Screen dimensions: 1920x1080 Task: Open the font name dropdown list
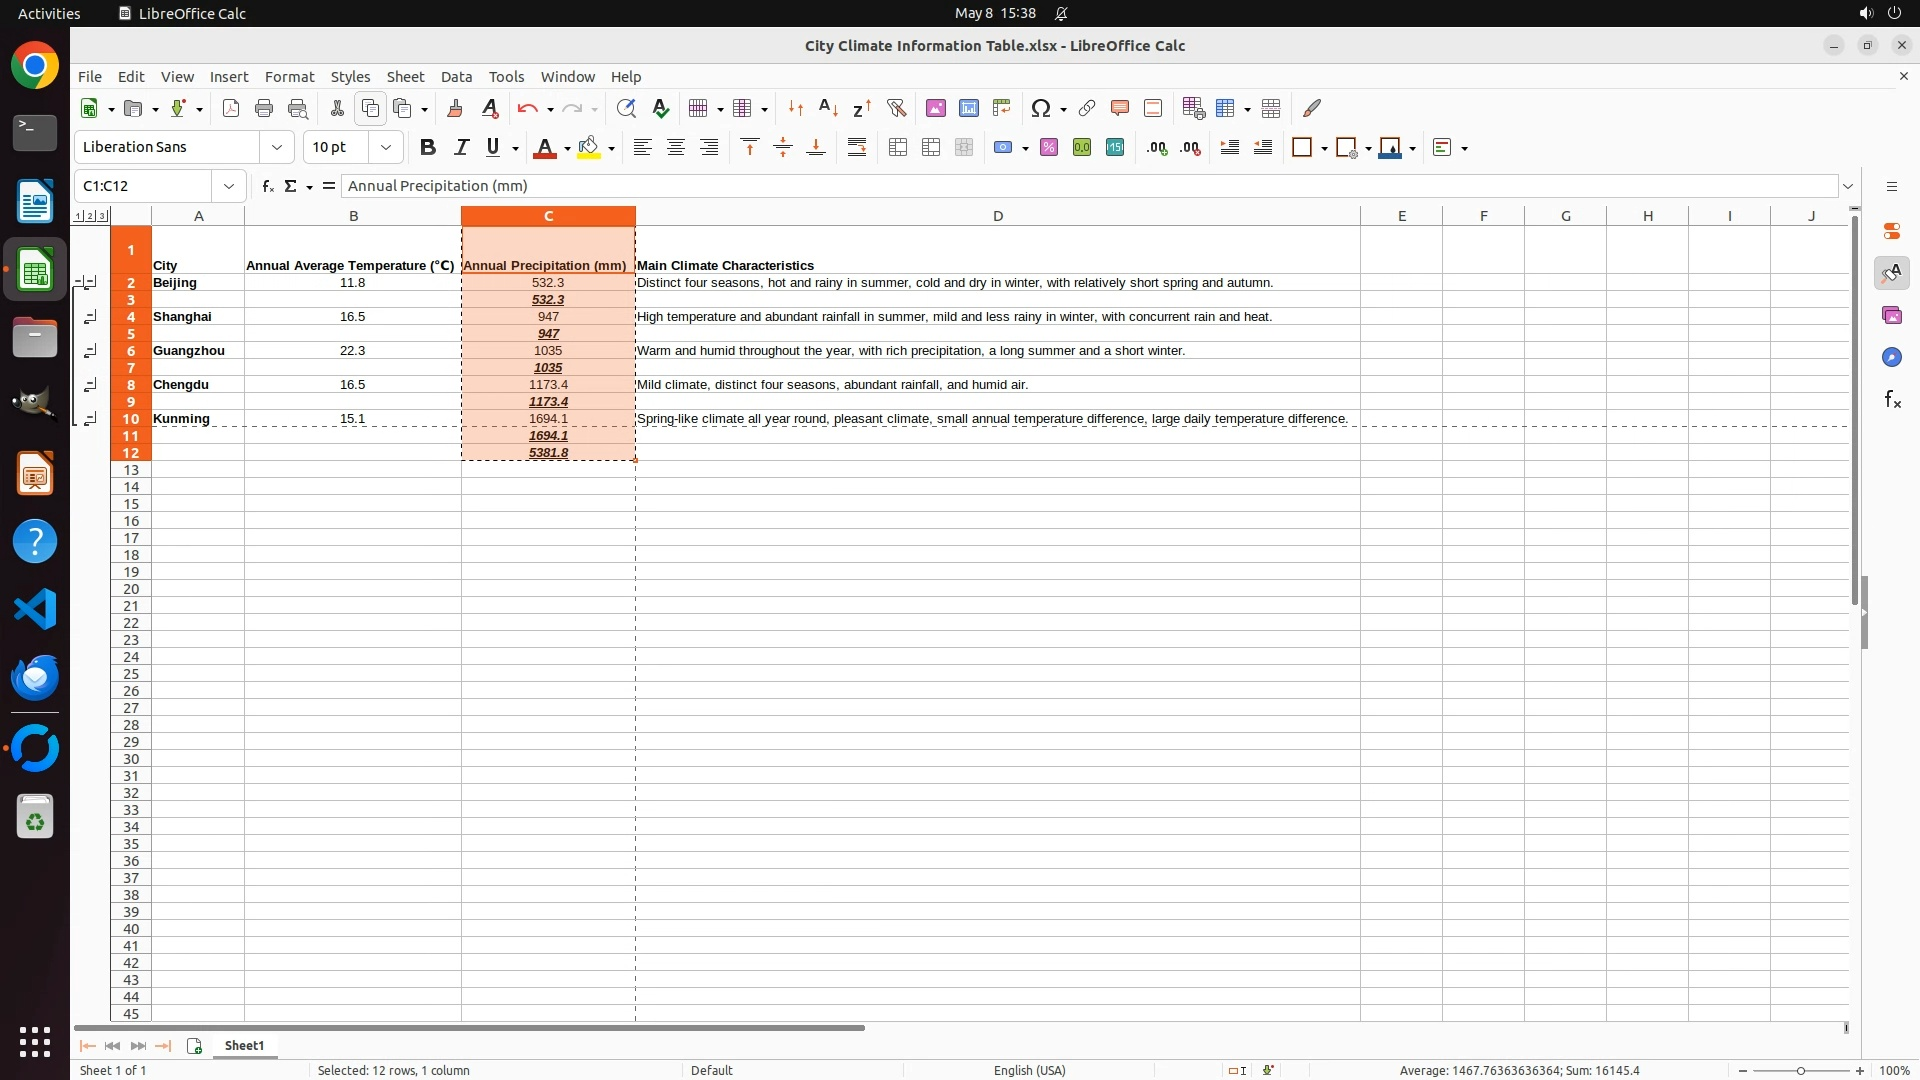277,148
